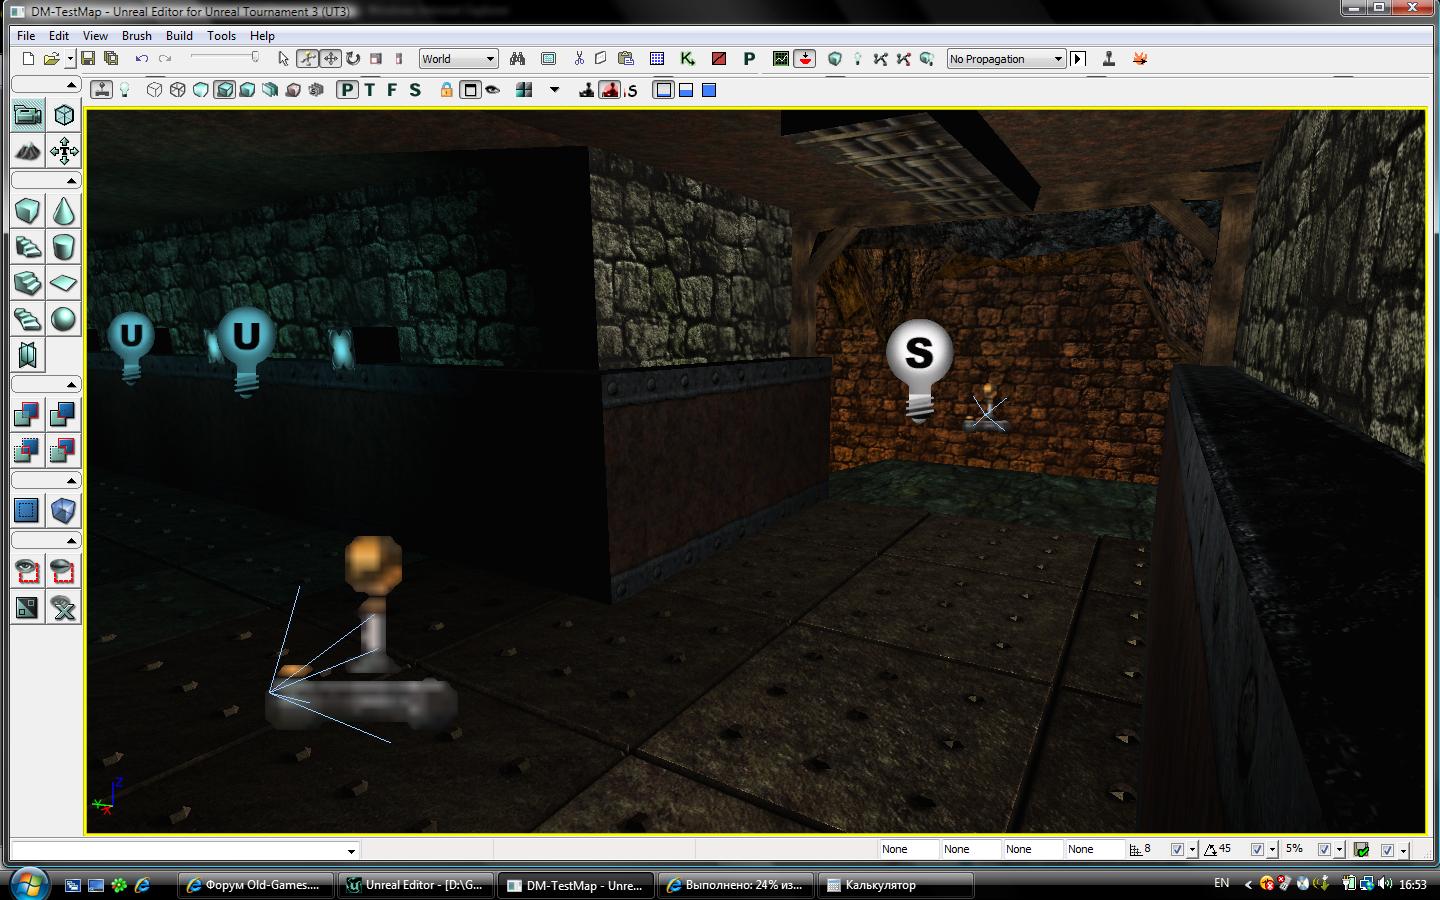Click the Show Selected Only icon

(x=28, y=571)
